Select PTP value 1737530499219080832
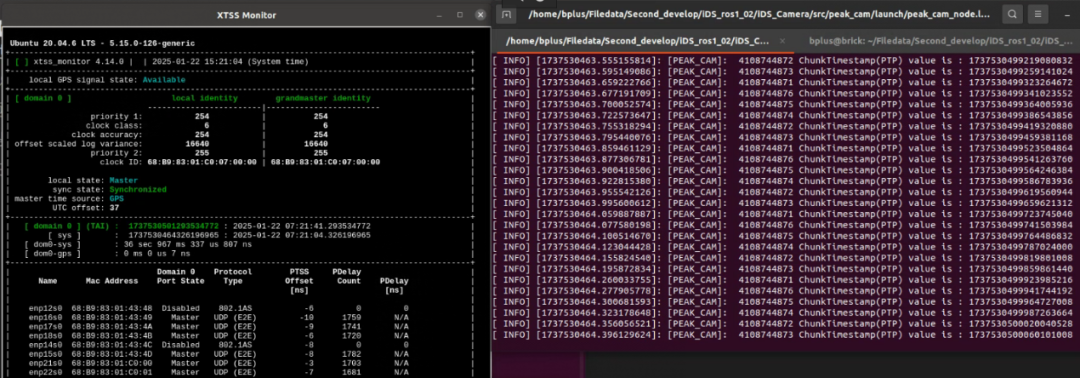This screenshot has height=378, width=1080. pyautogui.click(x=1021, y=61)
